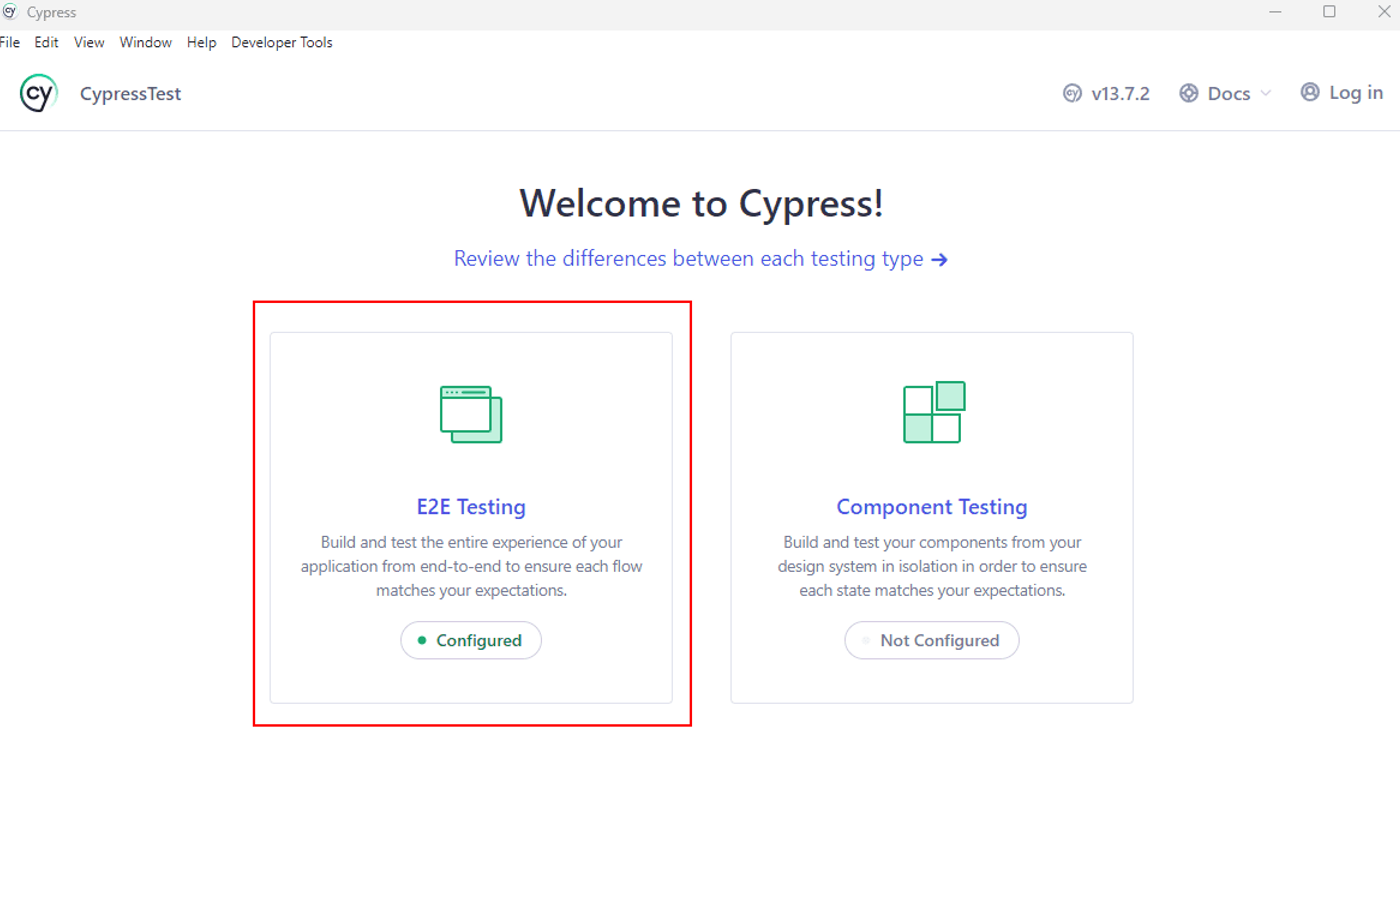Open the View menu
1400x923 pixels.
click(x=89, y=42)
